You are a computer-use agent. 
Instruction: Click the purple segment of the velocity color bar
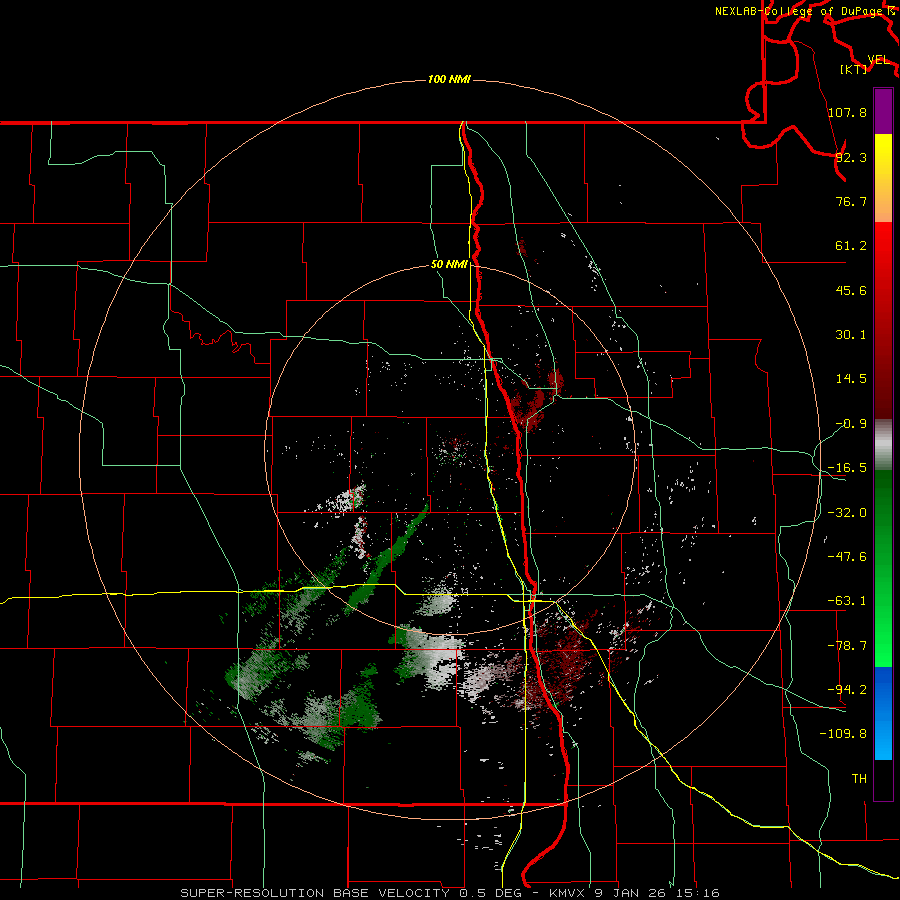[x=883, y=111]
